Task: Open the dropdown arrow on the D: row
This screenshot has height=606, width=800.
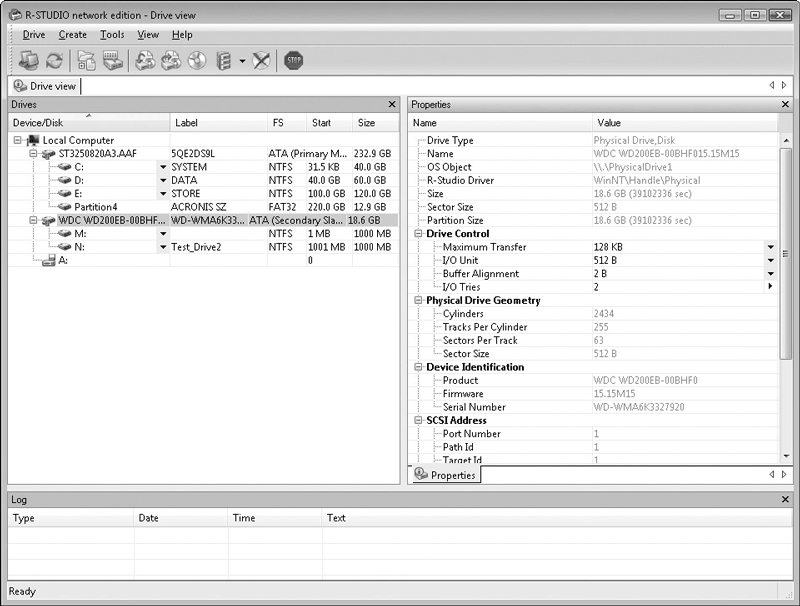Action: pyautogui.click(x=163, y=180)
